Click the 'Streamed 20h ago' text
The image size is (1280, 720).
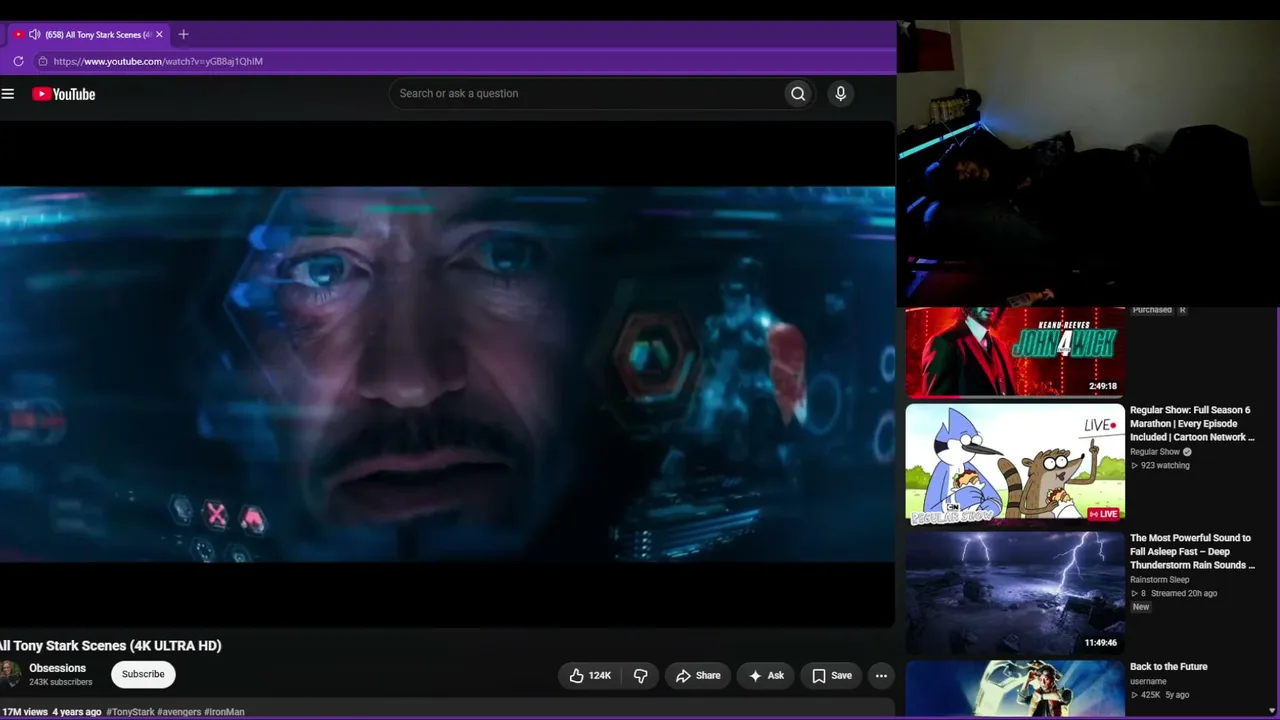coord(1185,594)
